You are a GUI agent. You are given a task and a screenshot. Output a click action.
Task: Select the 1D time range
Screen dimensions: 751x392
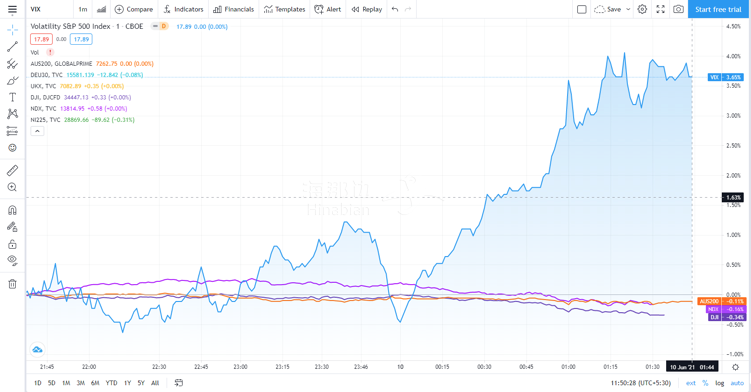[x=37, y=383]
